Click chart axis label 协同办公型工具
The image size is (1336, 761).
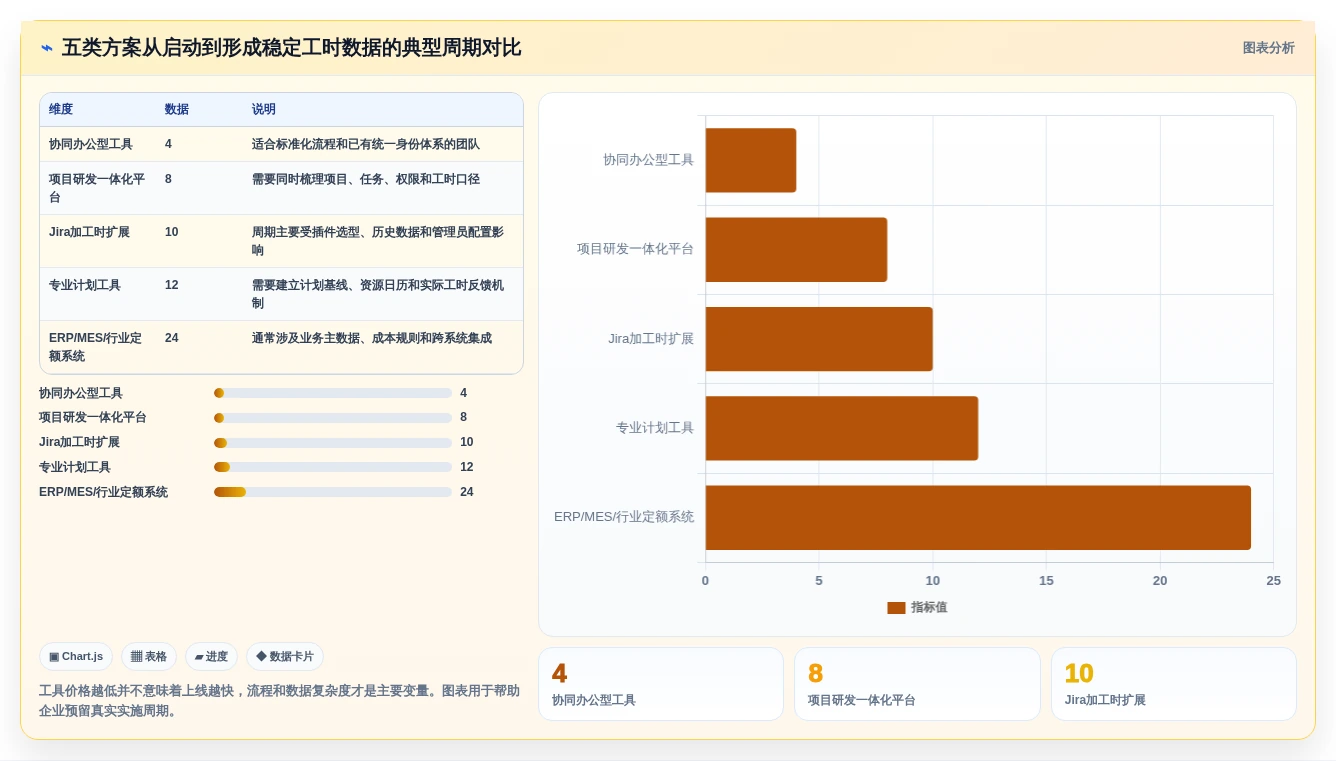648,160
